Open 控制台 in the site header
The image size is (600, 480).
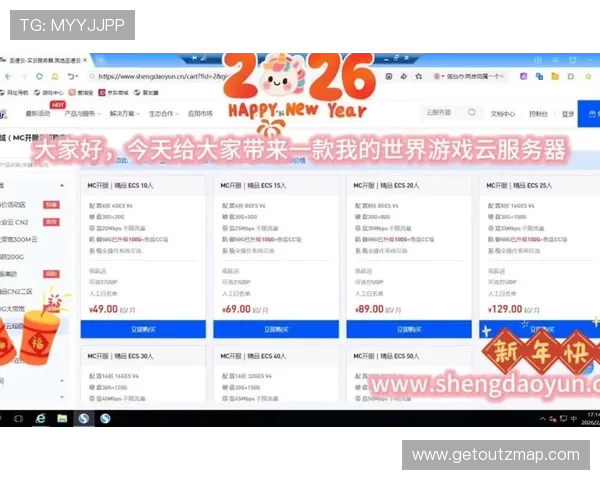tap(538, 114)
